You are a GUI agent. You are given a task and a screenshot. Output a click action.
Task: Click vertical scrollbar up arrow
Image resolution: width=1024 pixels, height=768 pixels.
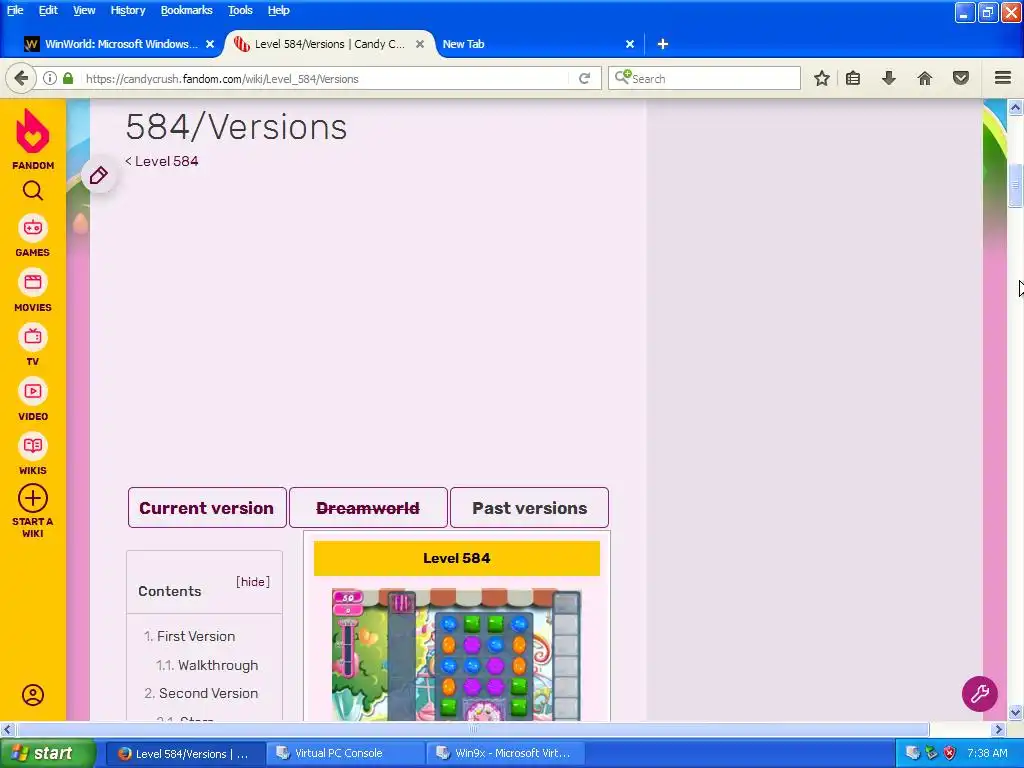[1016, 107]
